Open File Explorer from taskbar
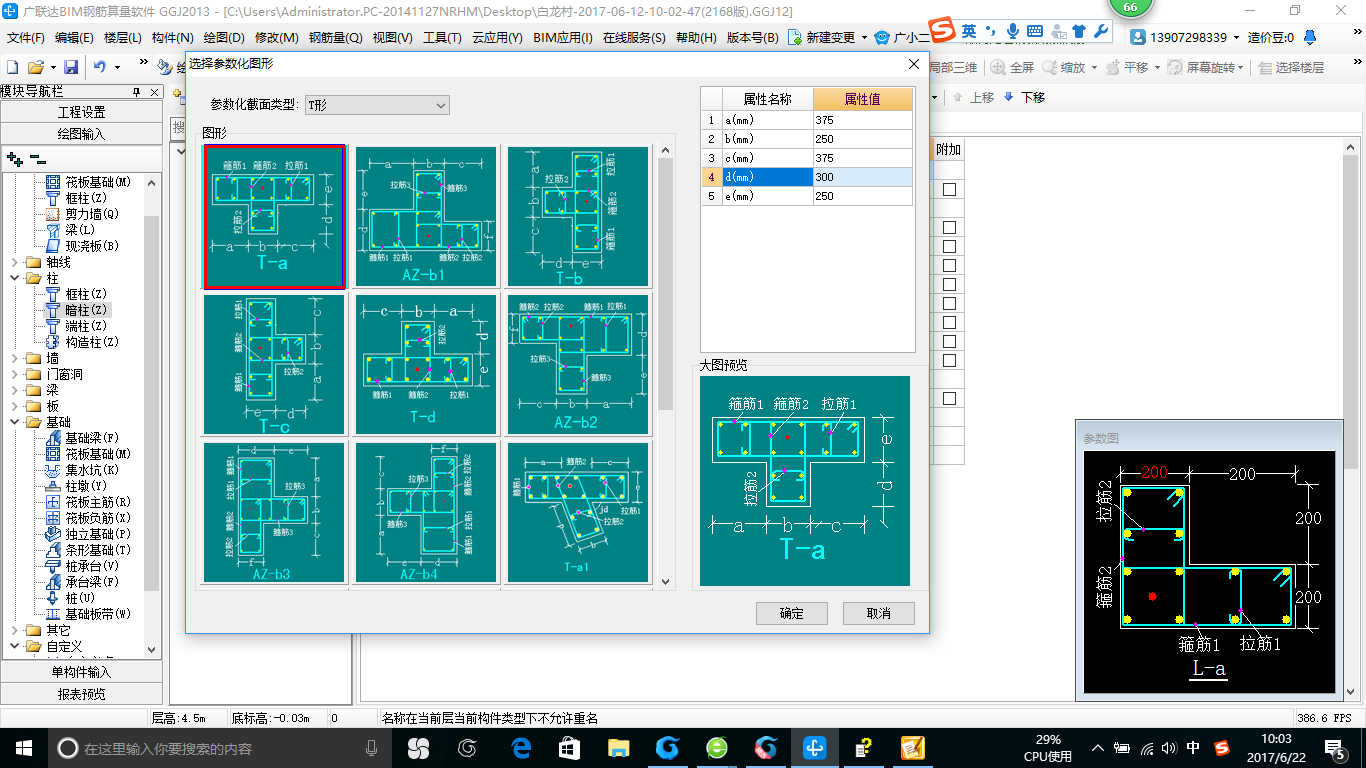1366x768 pixels. click(619, 747)
